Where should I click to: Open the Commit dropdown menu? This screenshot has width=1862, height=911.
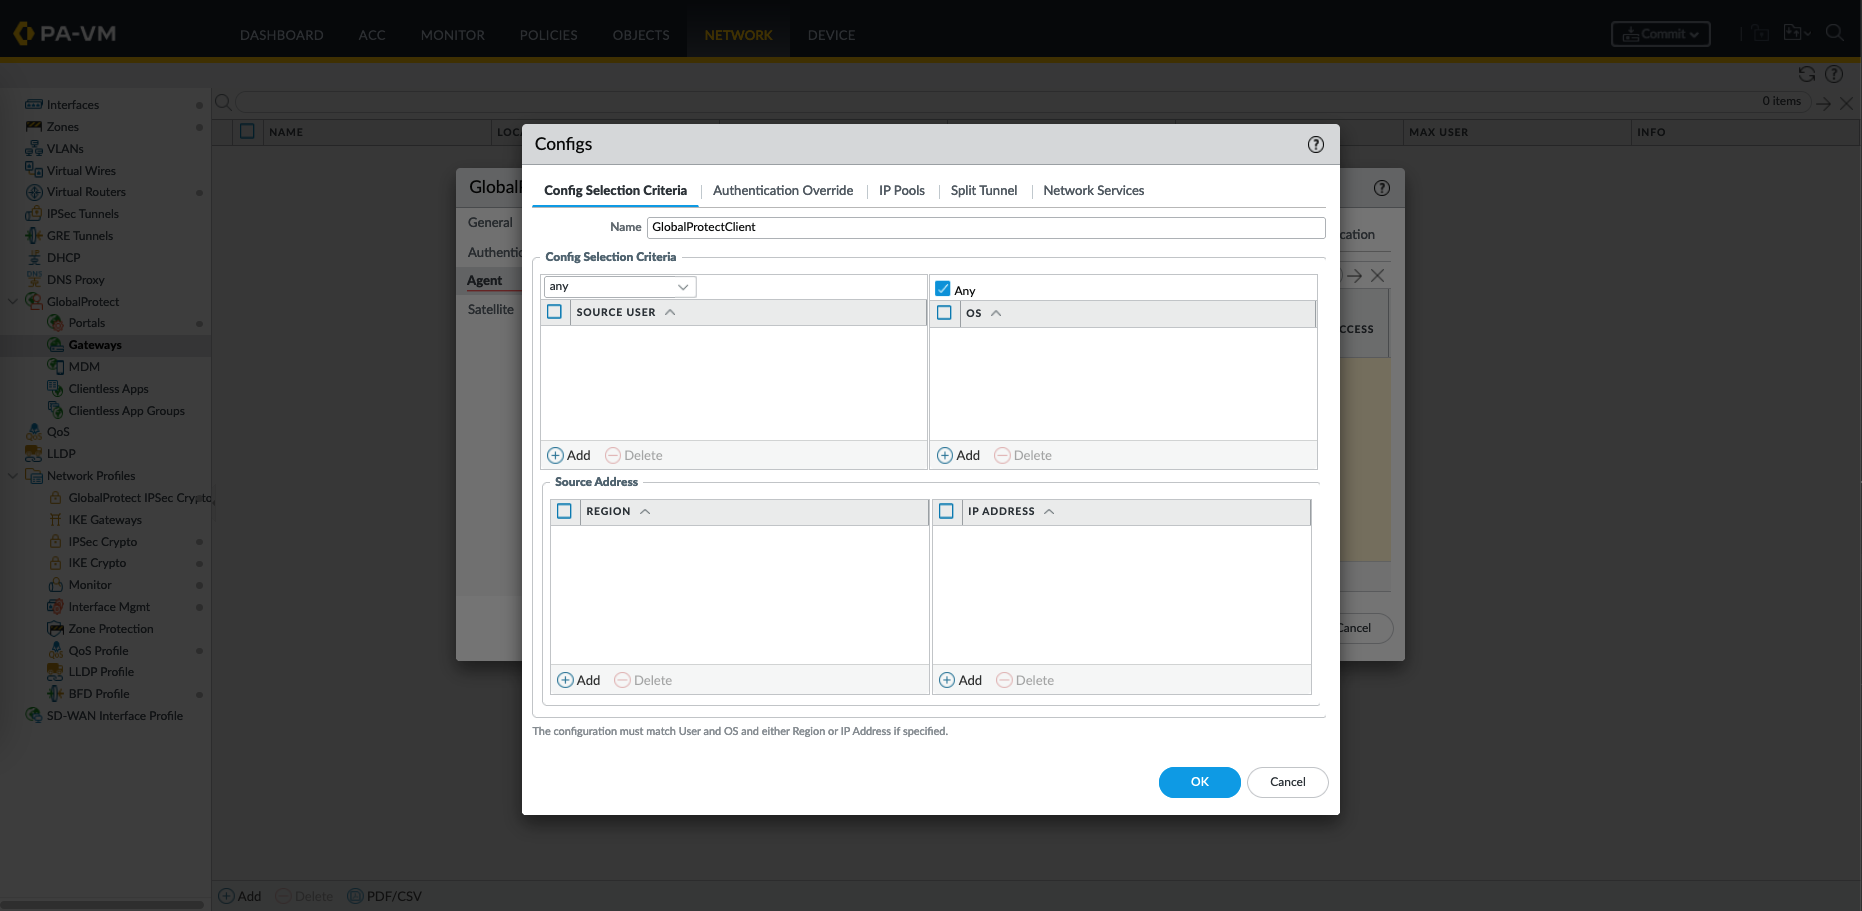(x=1660, y=34)
